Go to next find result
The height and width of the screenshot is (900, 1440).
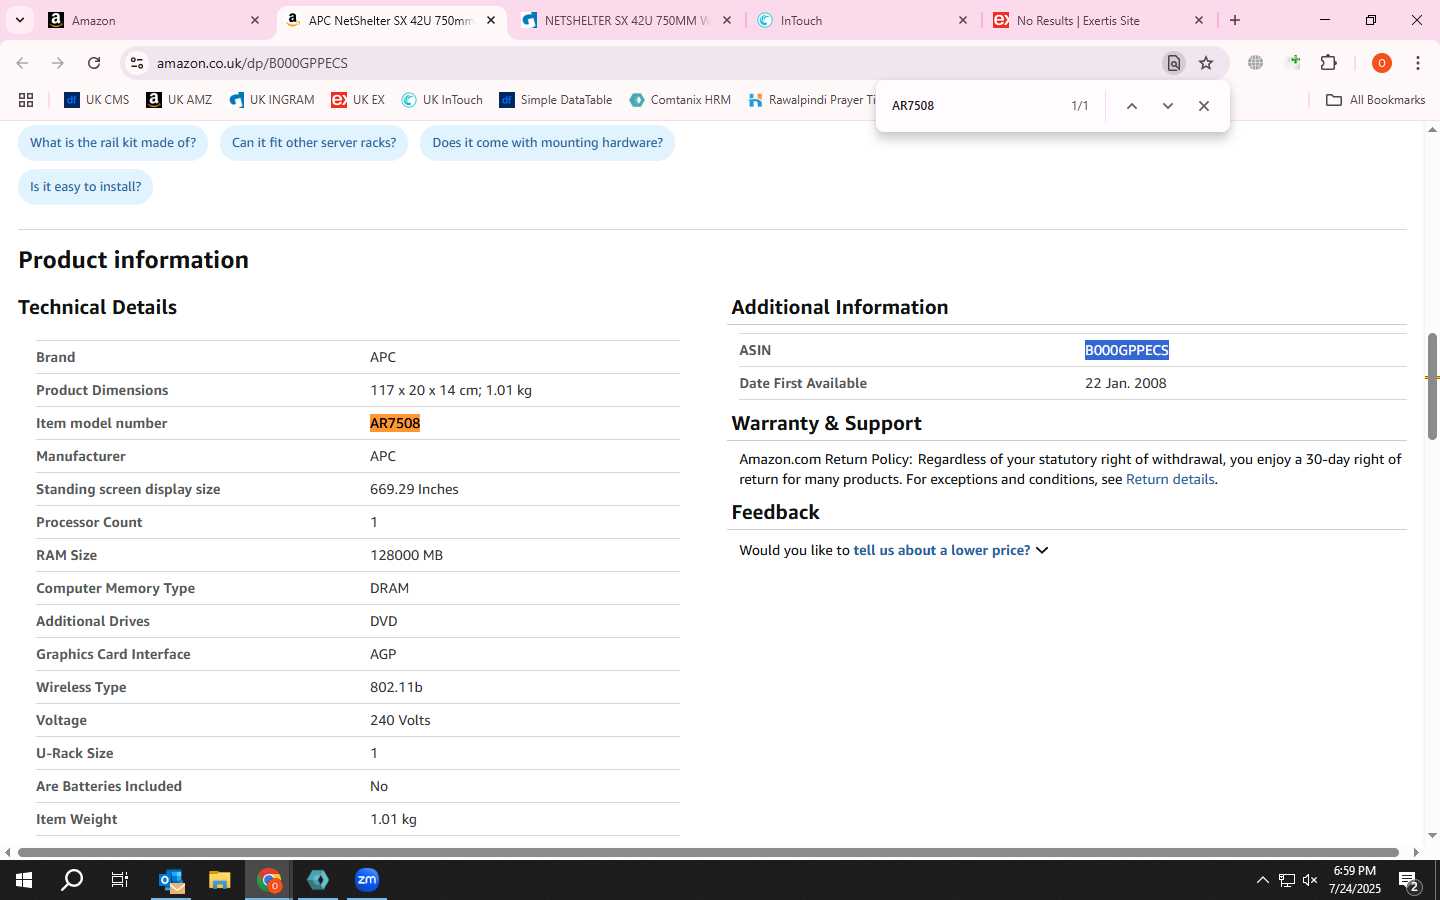(x=1167, y=106)
